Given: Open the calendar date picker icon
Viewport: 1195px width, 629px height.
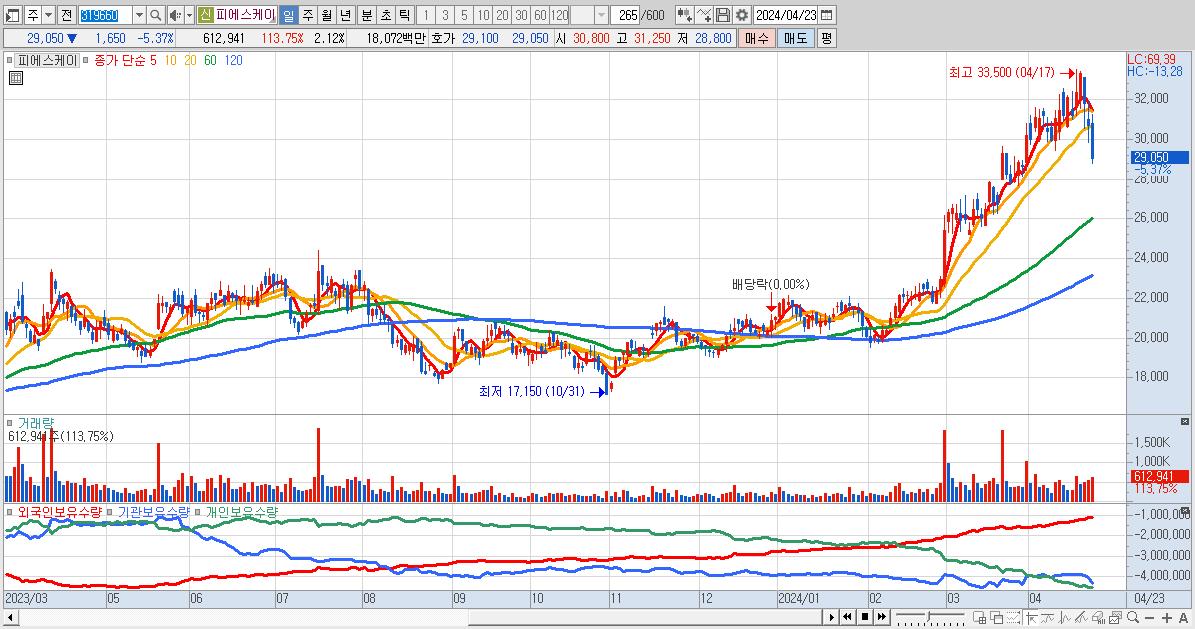Looking at the screenshot, I should pyautogui.click(x=827, y=14).
